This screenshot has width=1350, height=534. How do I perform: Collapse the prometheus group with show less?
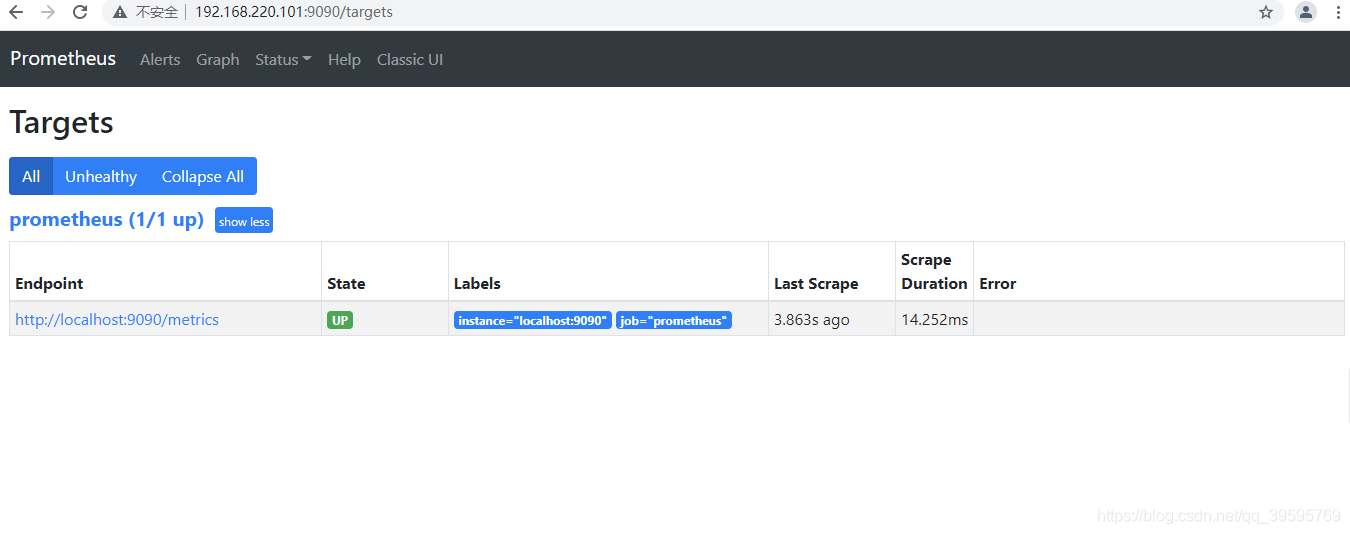(244, 221)
